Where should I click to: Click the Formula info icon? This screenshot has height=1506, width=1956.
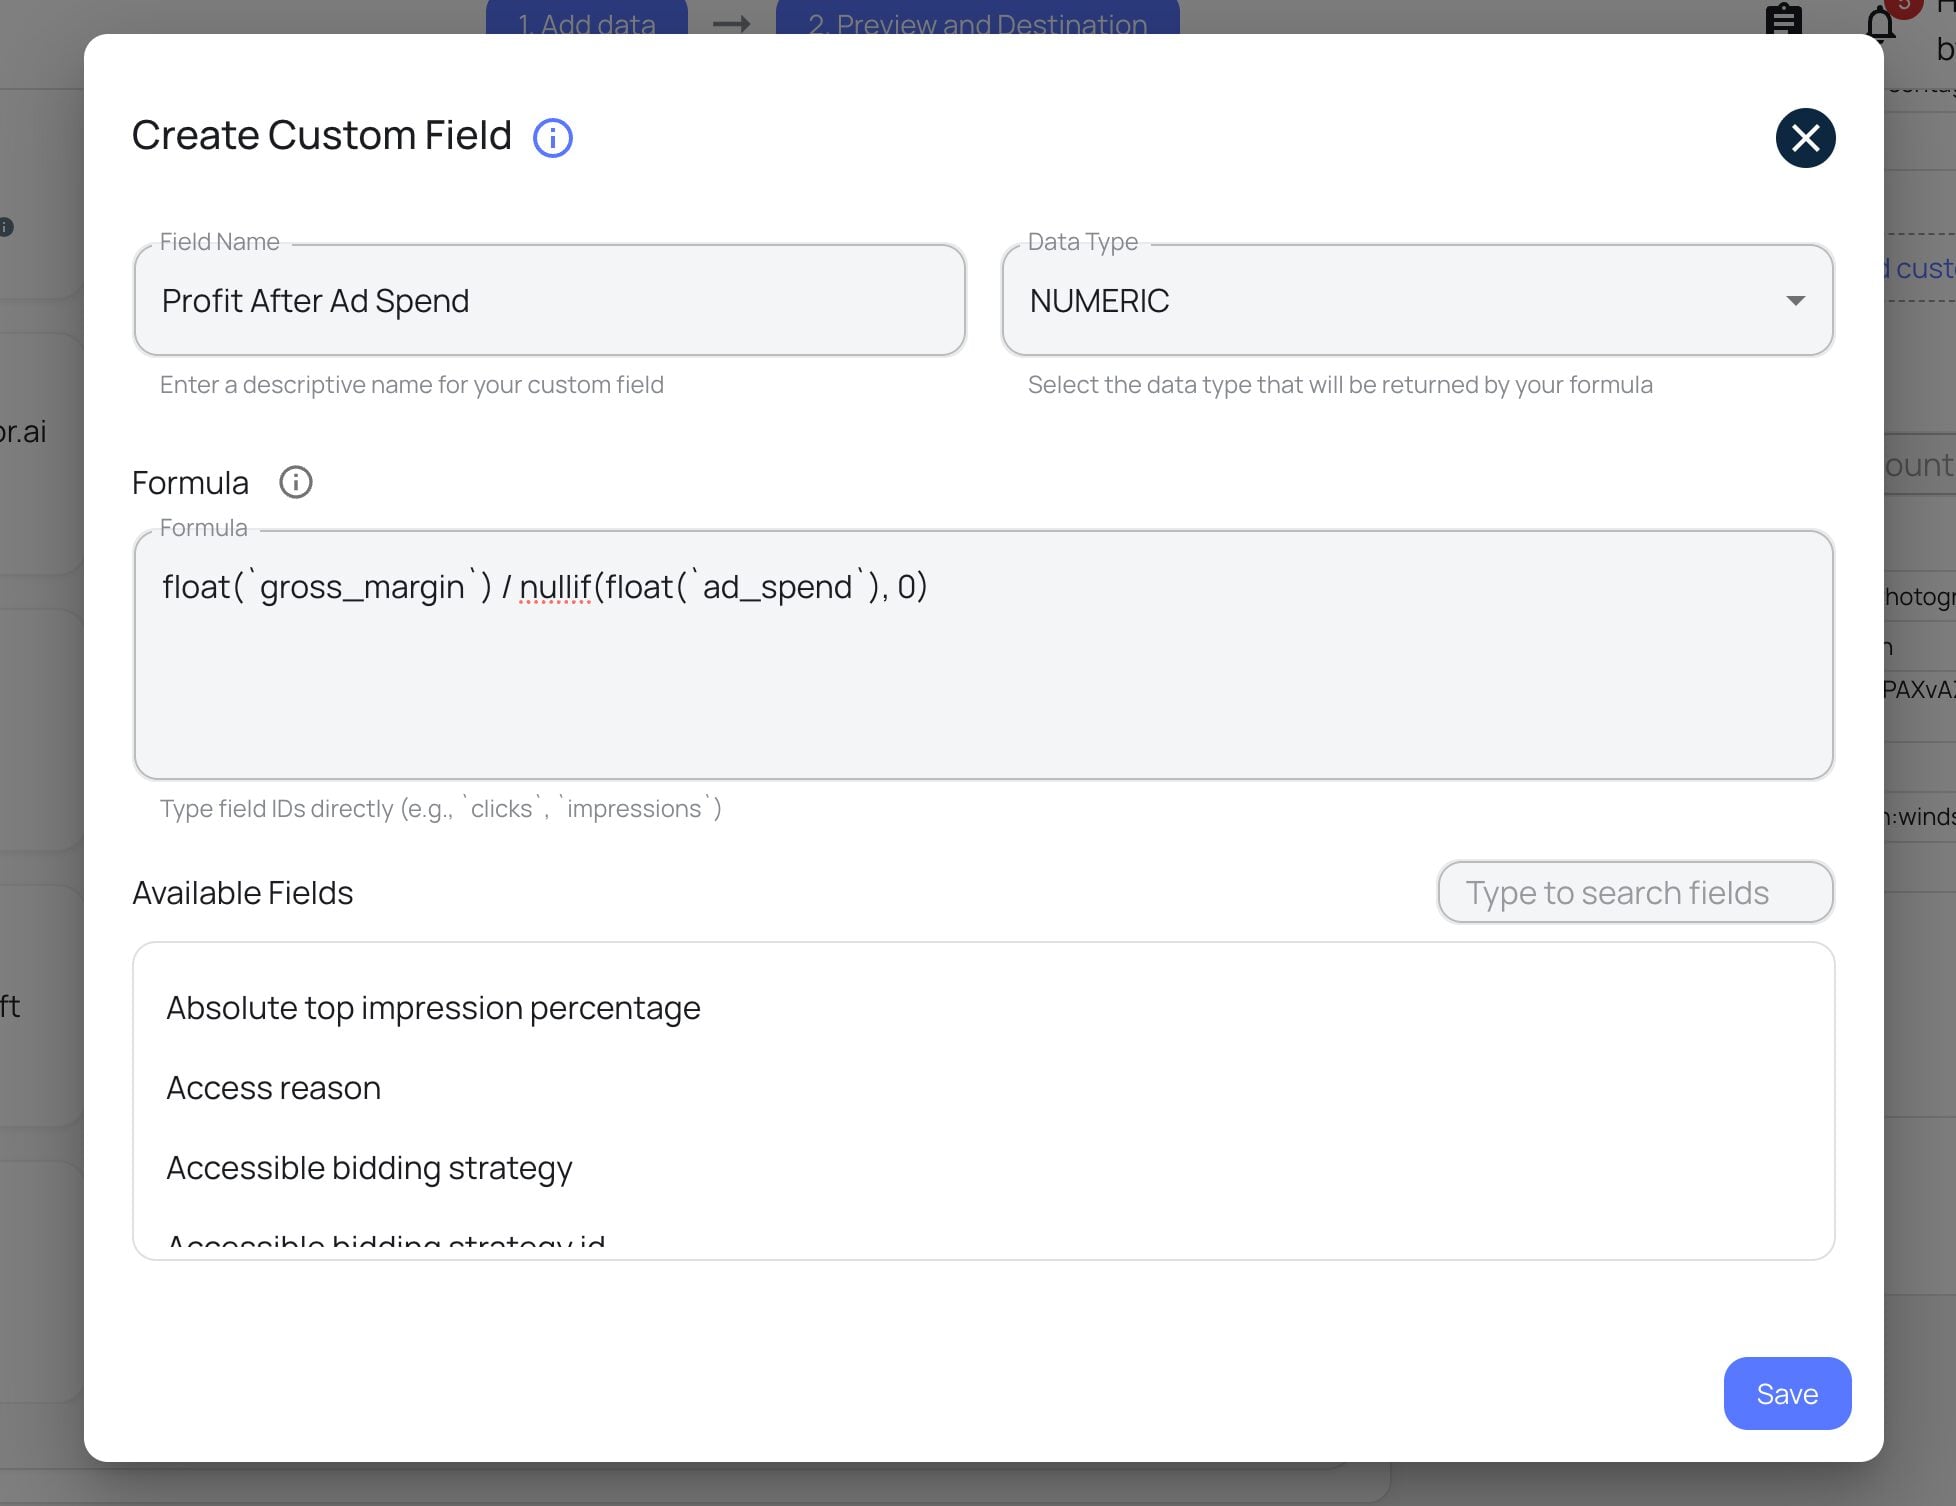[295, 482]
